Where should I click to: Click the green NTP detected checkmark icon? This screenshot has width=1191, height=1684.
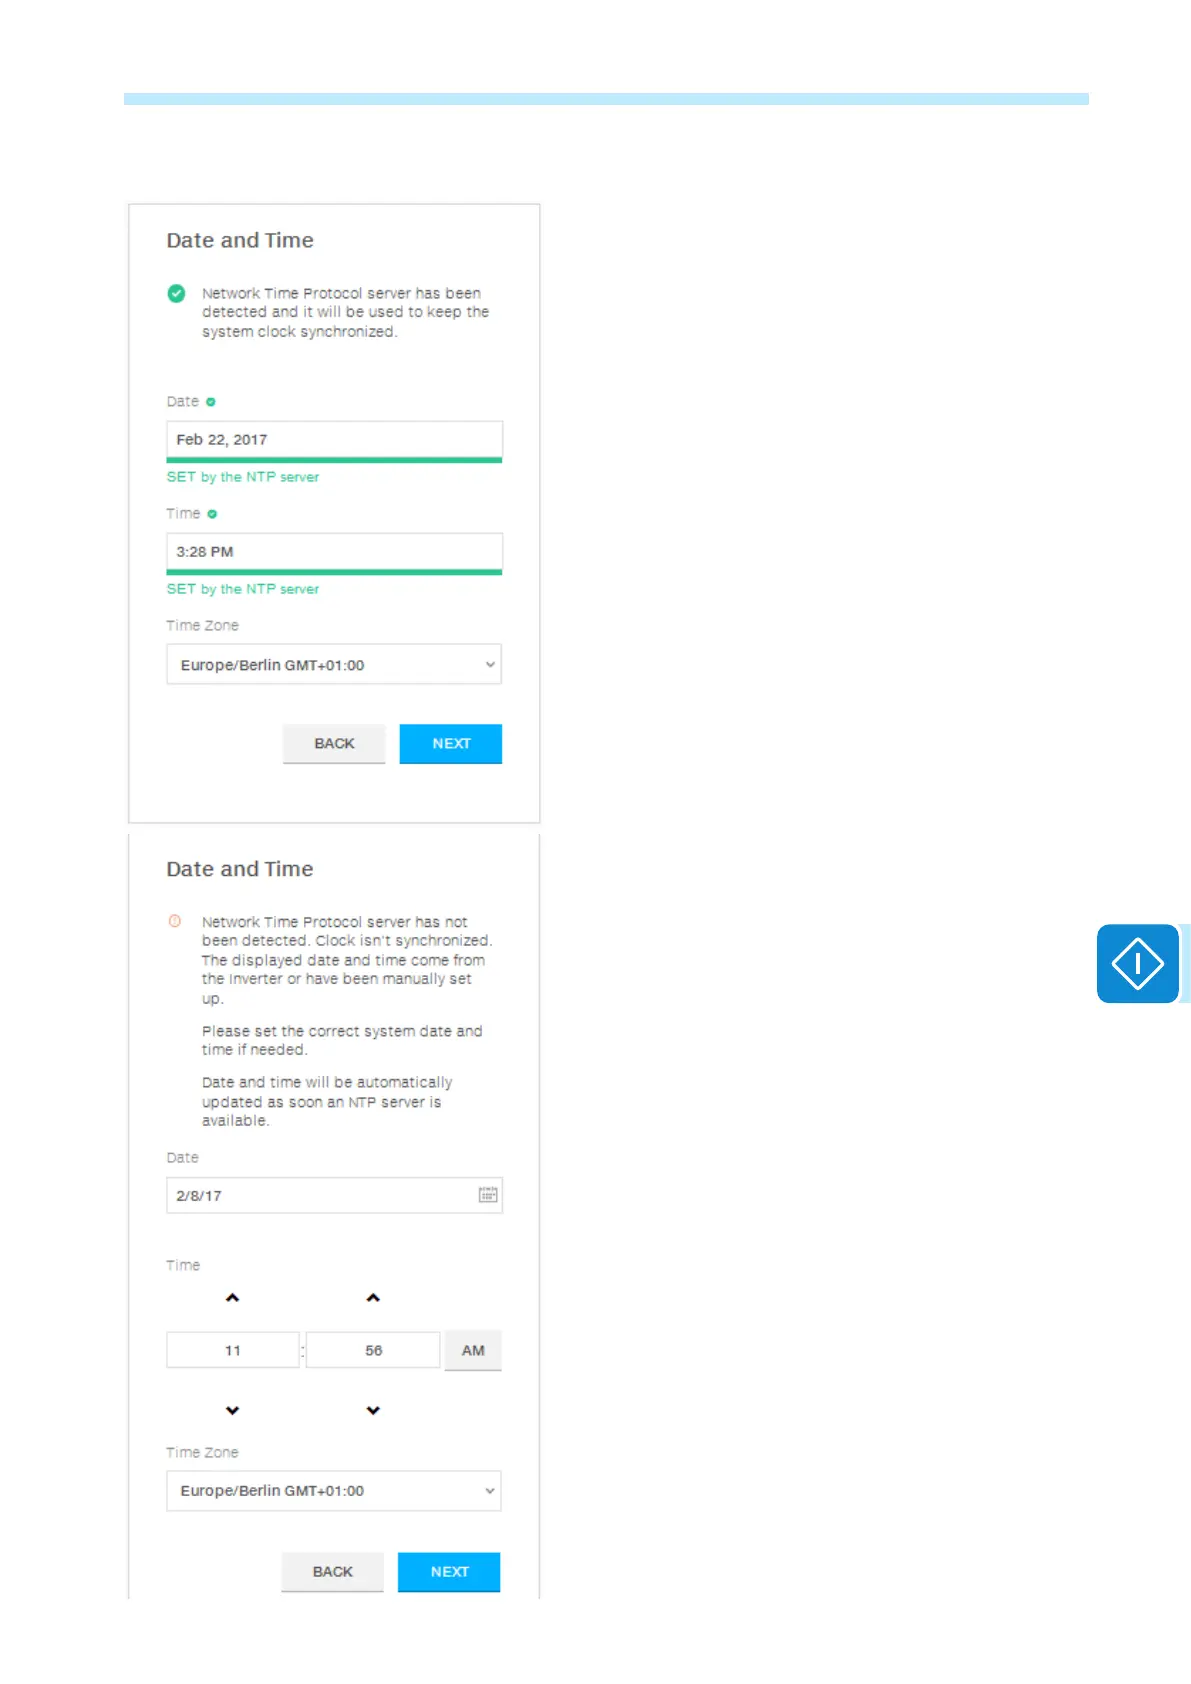(x=176, y=293)
